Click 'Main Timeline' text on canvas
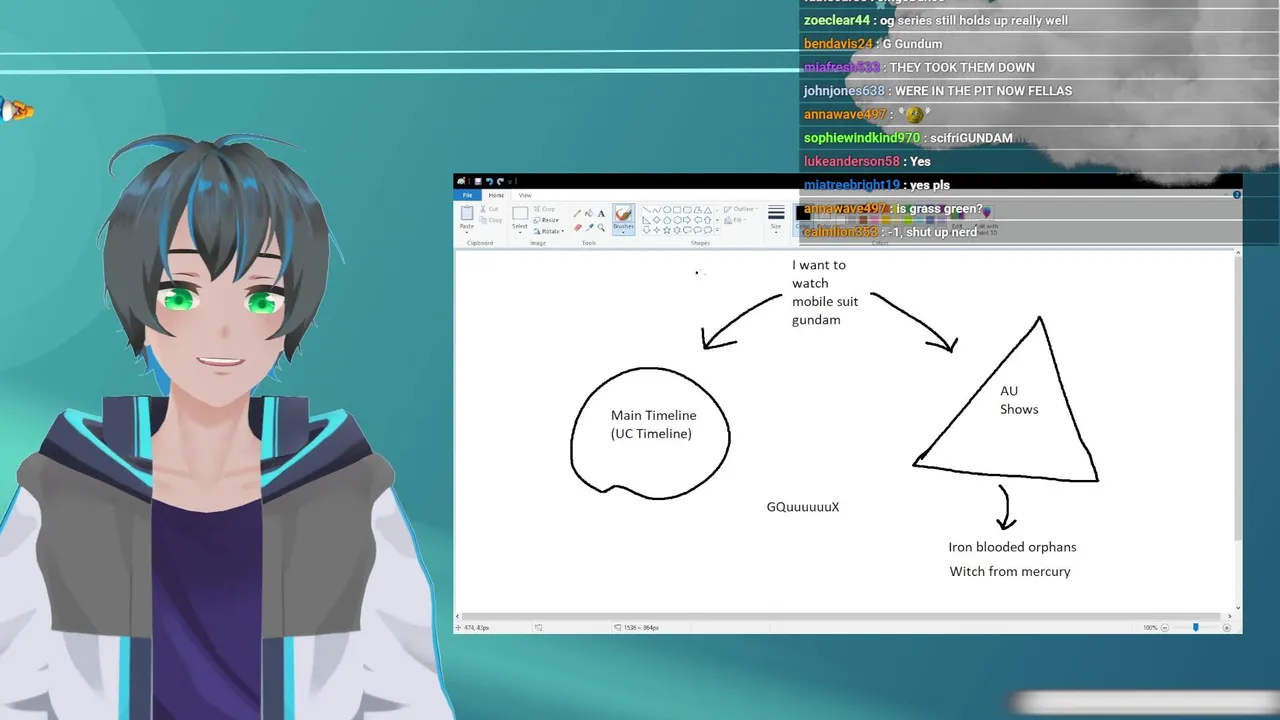Image resolution: width=1280 pixels, height=720 pixels. pos(654,415)
